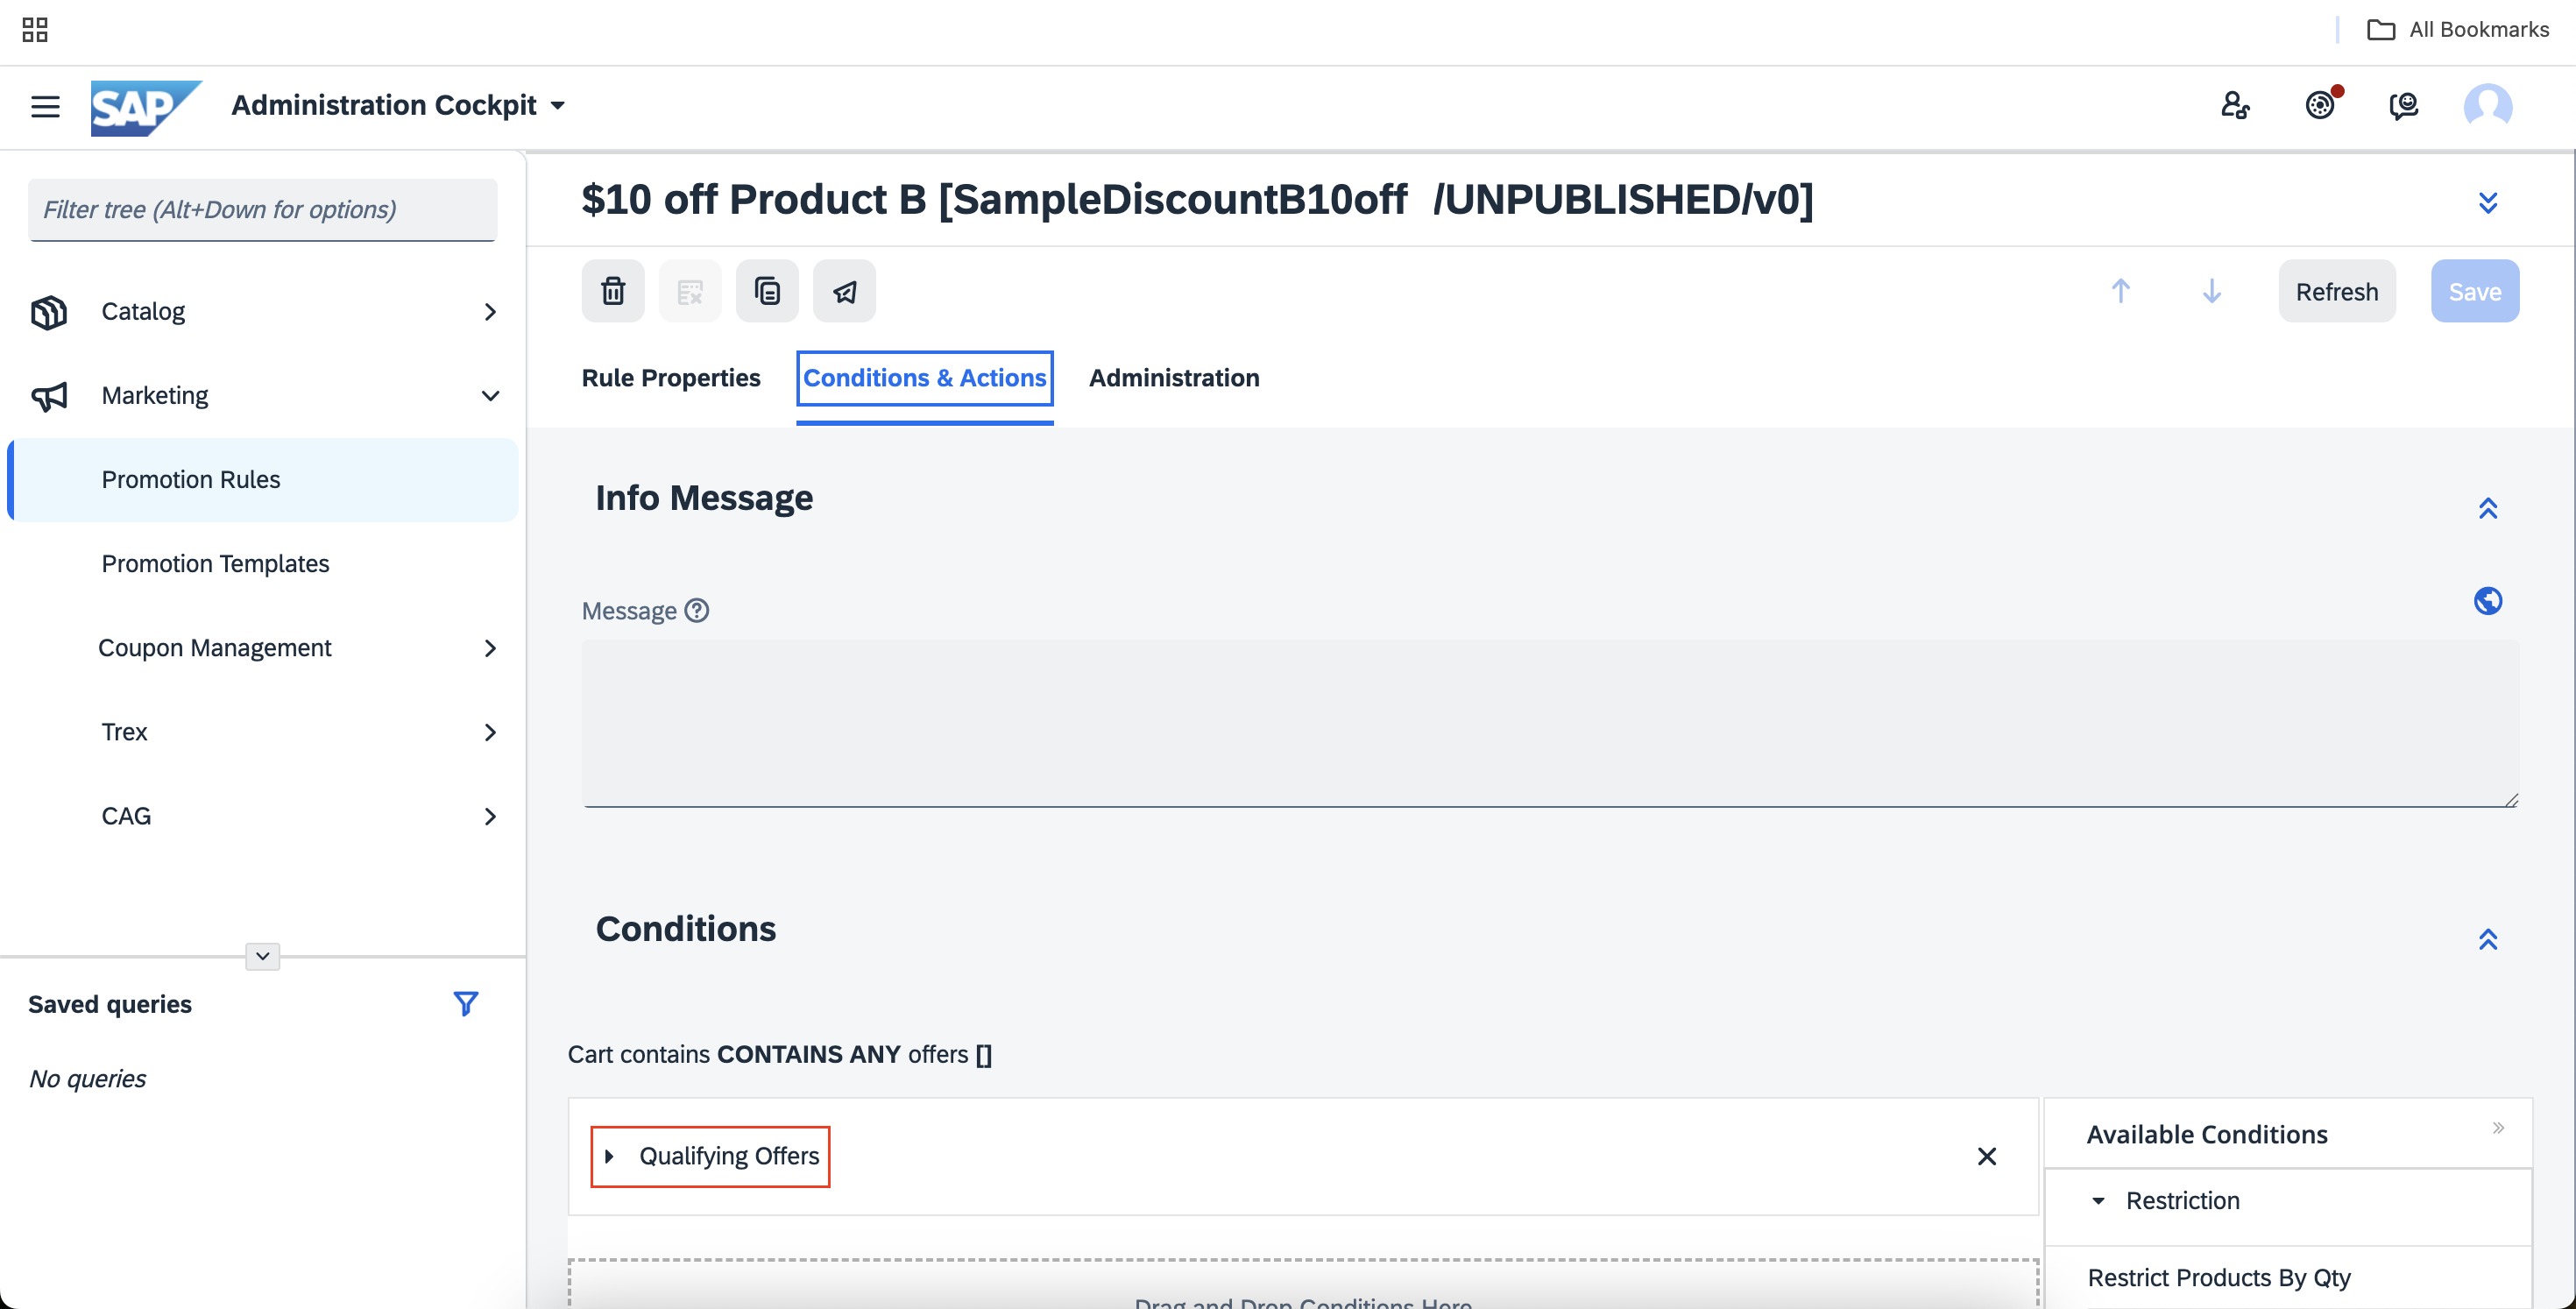Focus the Filter tree search field
Screen dimensions: 2576x1309
pos(262,209)
